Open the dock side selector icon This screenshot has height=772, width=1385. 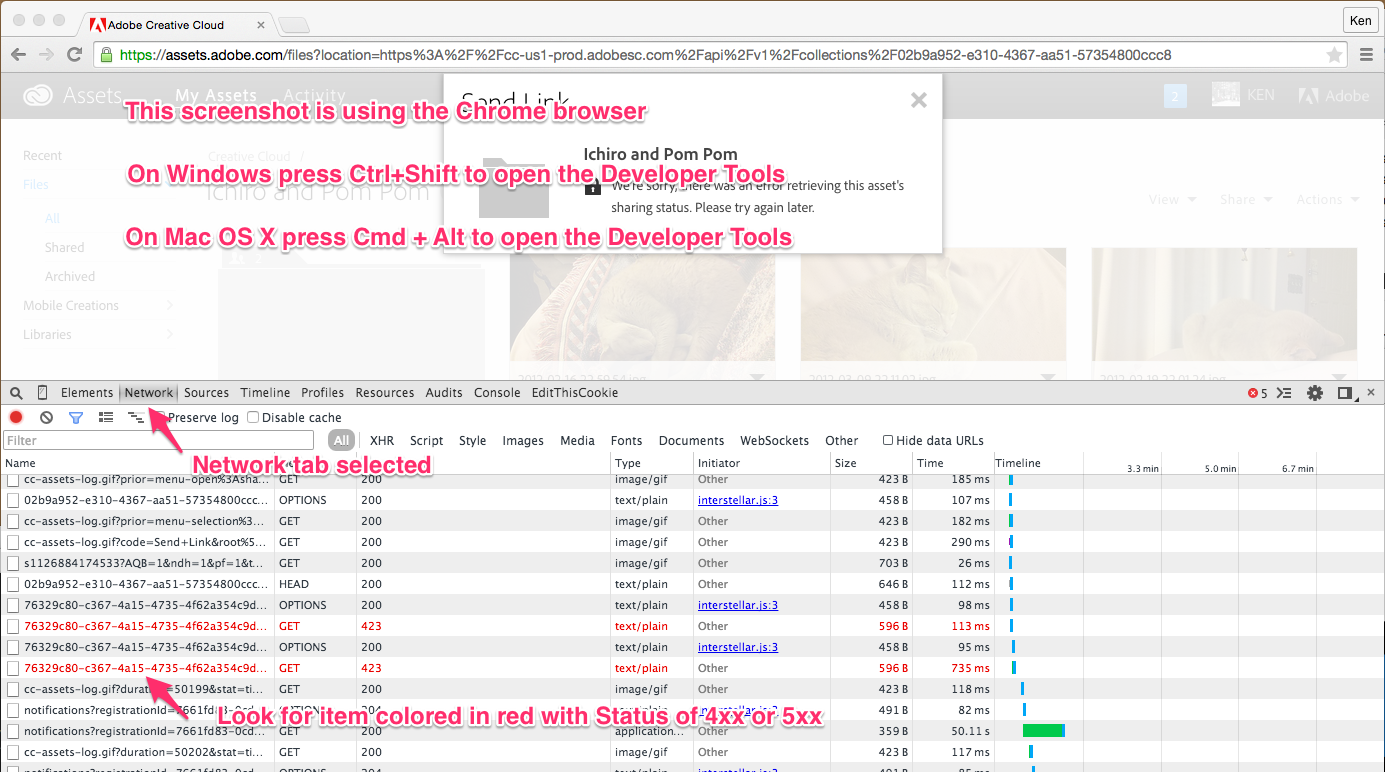click(x=1345, y=393)
